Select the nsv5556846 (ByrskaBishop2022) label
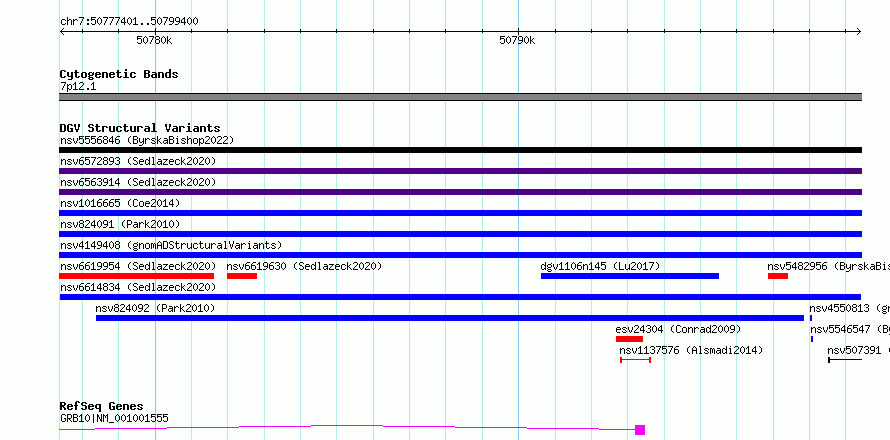The width and height of the screenshot is (890, 440). tap(147, 140)
